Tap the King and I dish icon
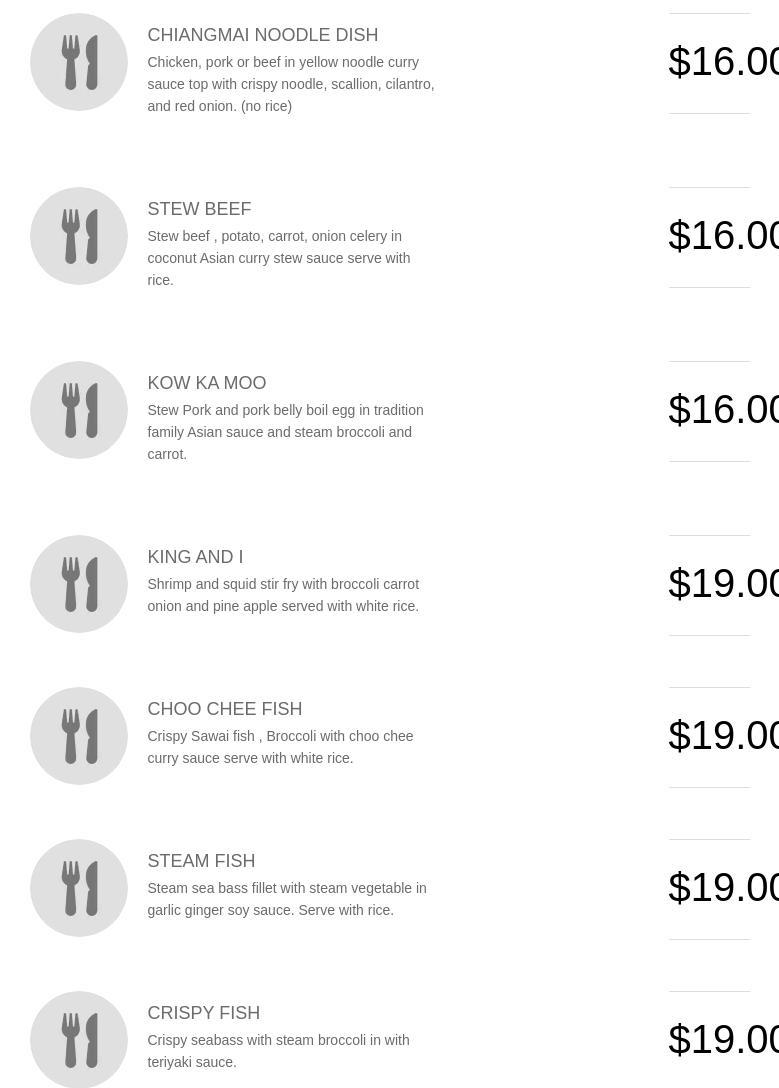 tap(79, 584)
